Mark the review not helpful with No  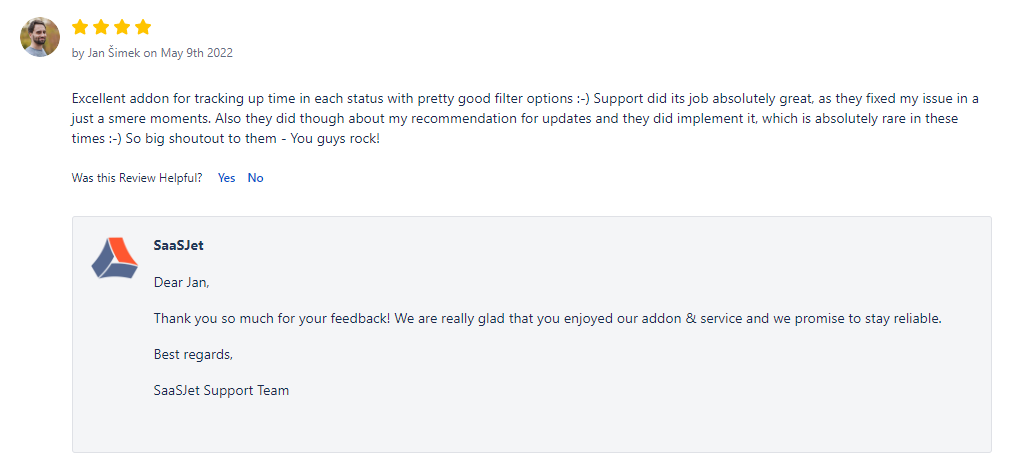click(x=255, y=178)
